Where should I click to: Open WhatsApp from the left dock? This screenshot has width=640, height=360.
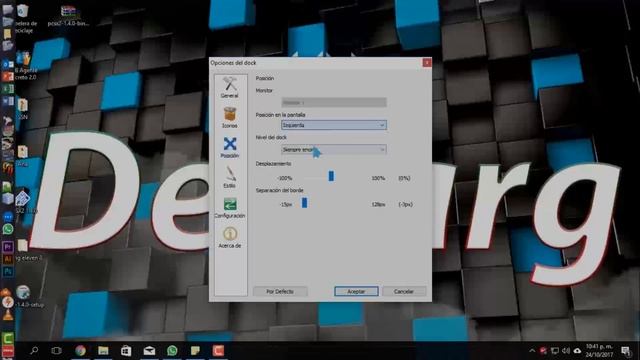click(8, 229)
